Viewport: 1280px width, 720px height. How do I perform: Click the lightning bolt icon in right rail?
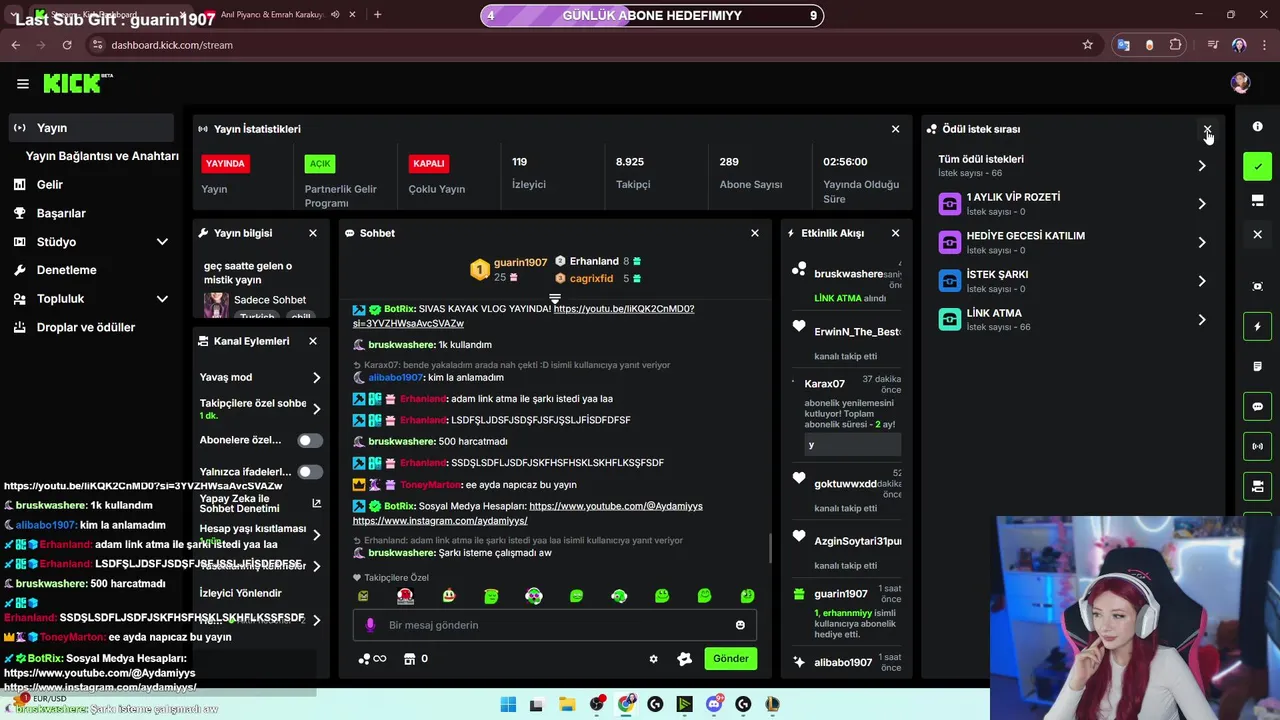click(x=1257, y=327)
